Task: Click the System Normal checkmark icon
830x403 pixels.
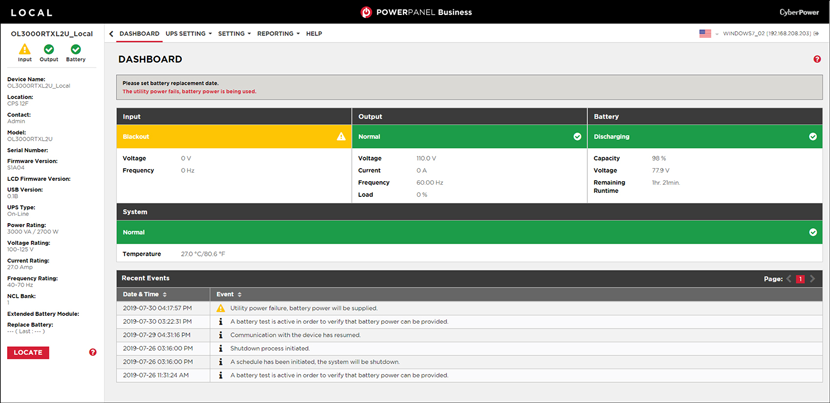Action: [x=814, y=232]
